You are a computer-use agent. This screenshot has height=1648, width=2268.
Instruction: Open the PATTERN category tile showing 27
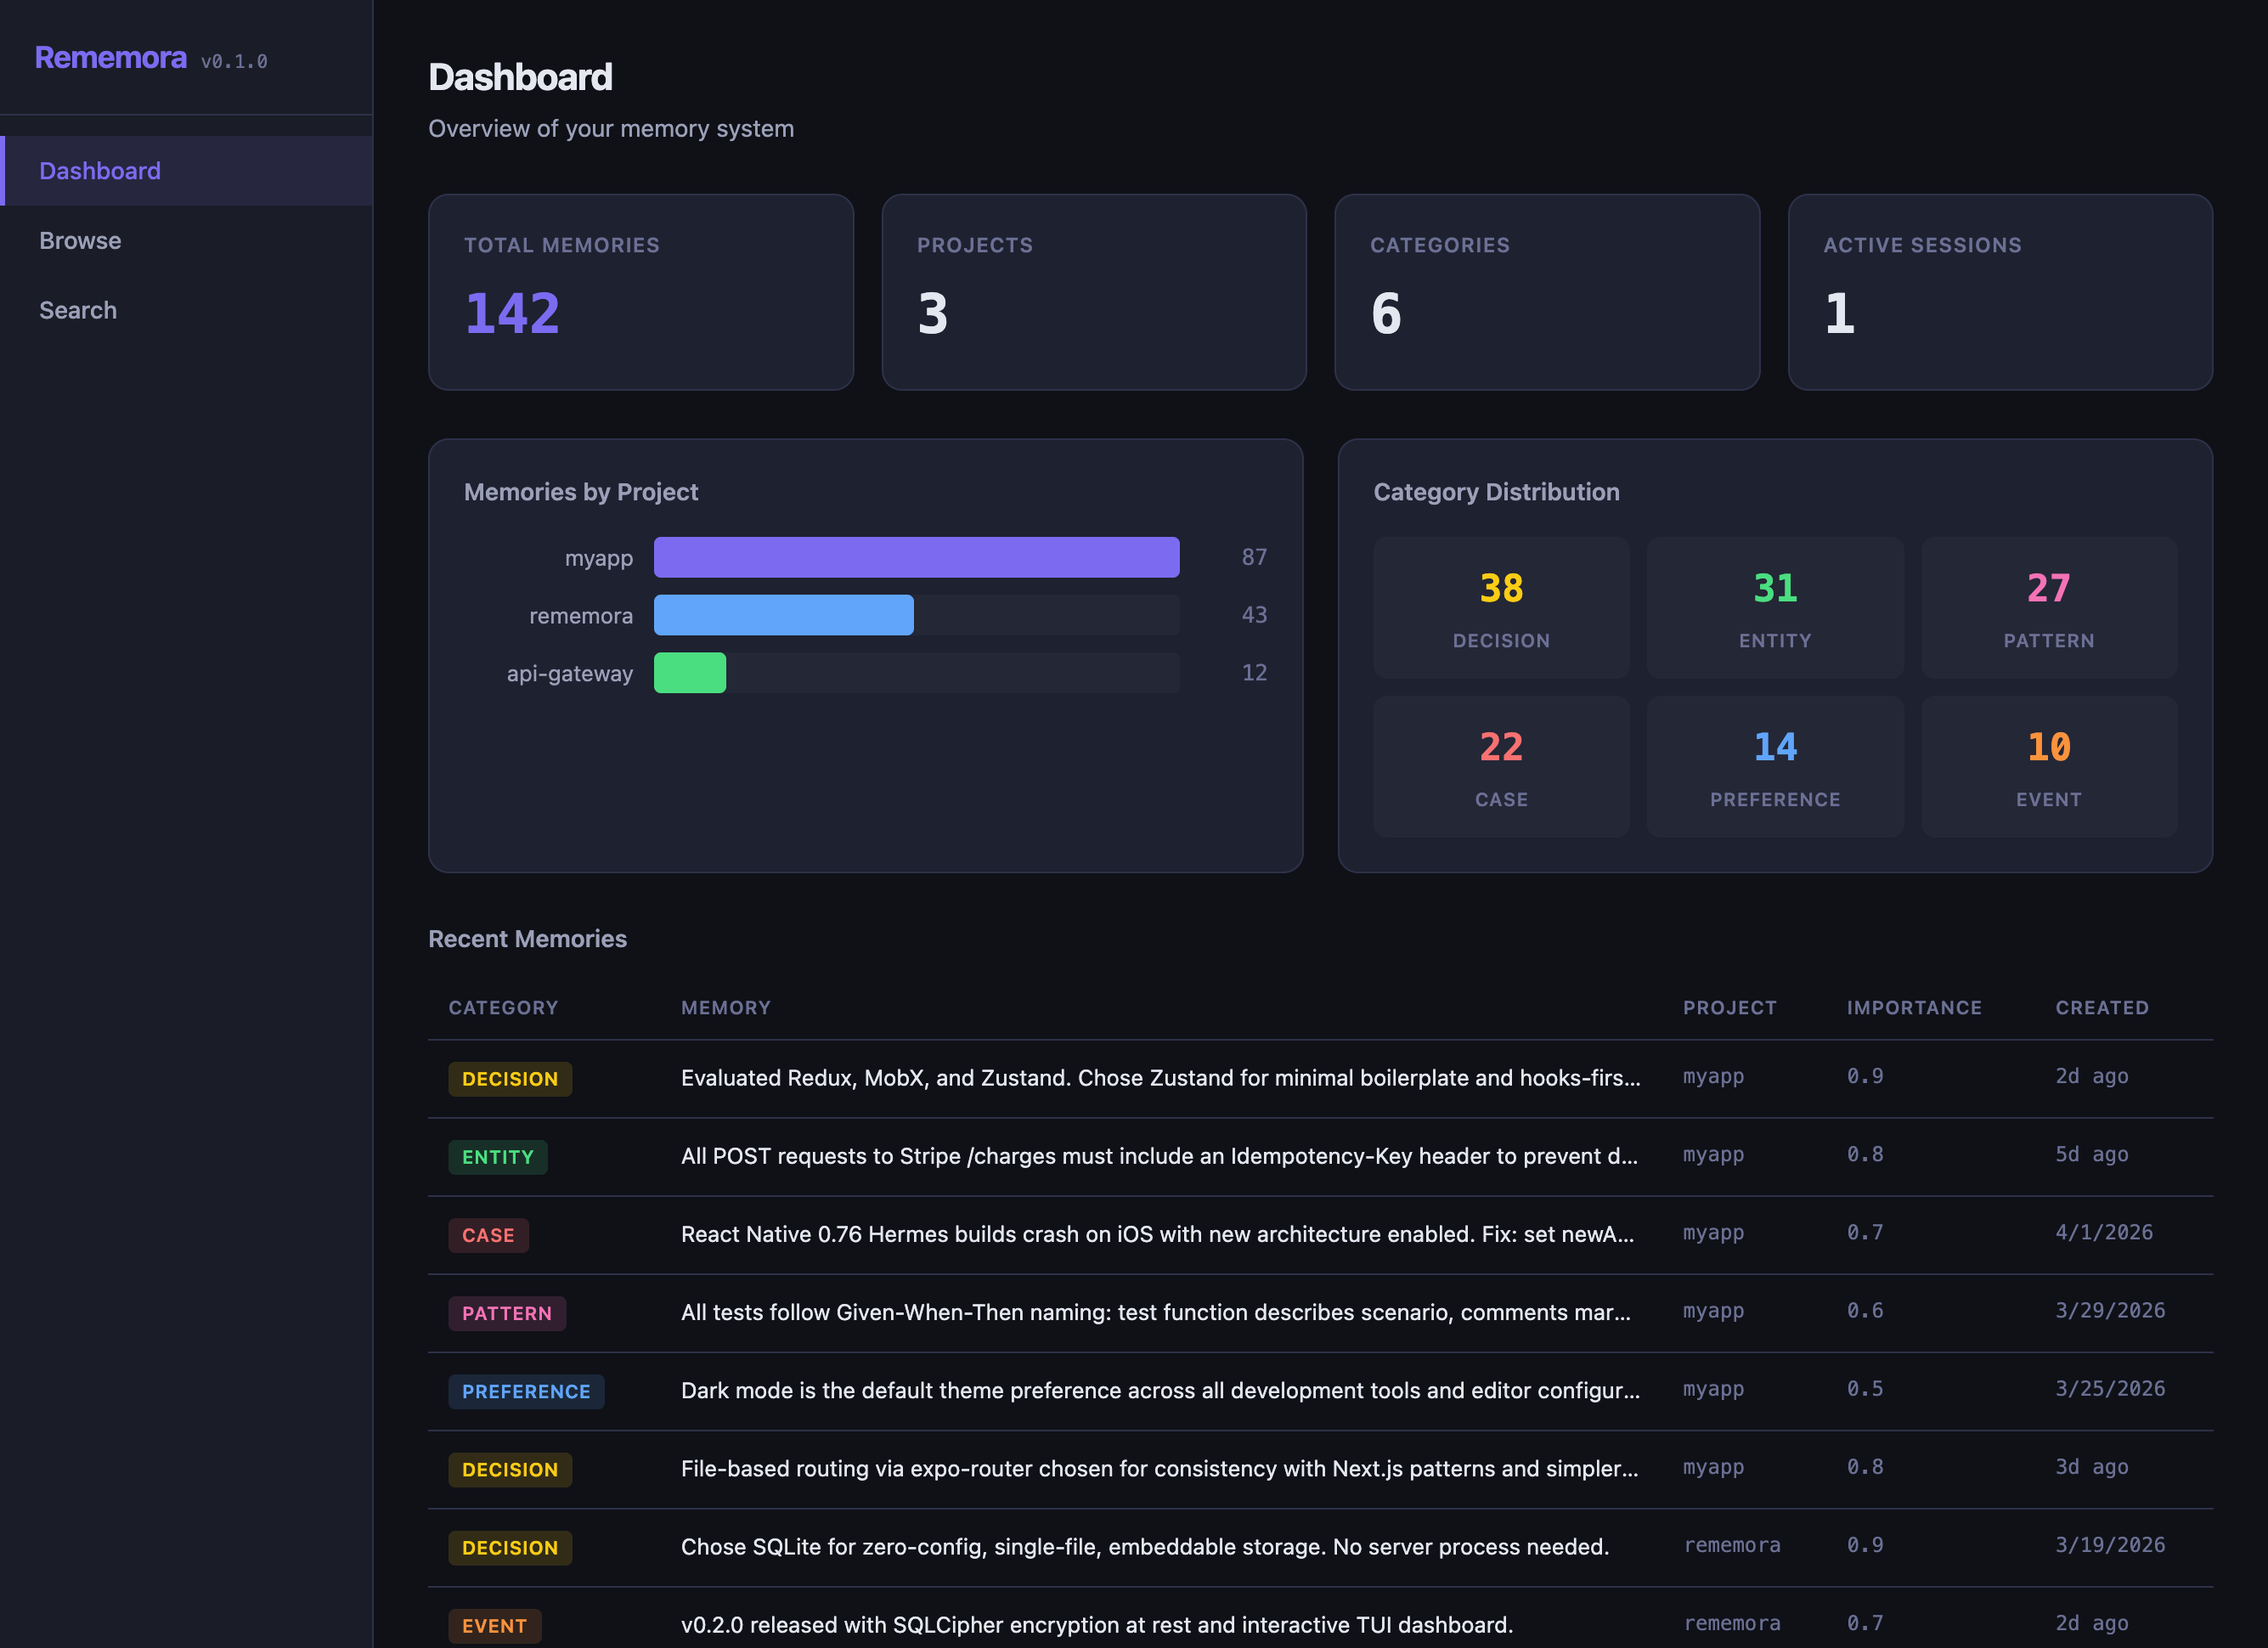(x=2049, y=608)
